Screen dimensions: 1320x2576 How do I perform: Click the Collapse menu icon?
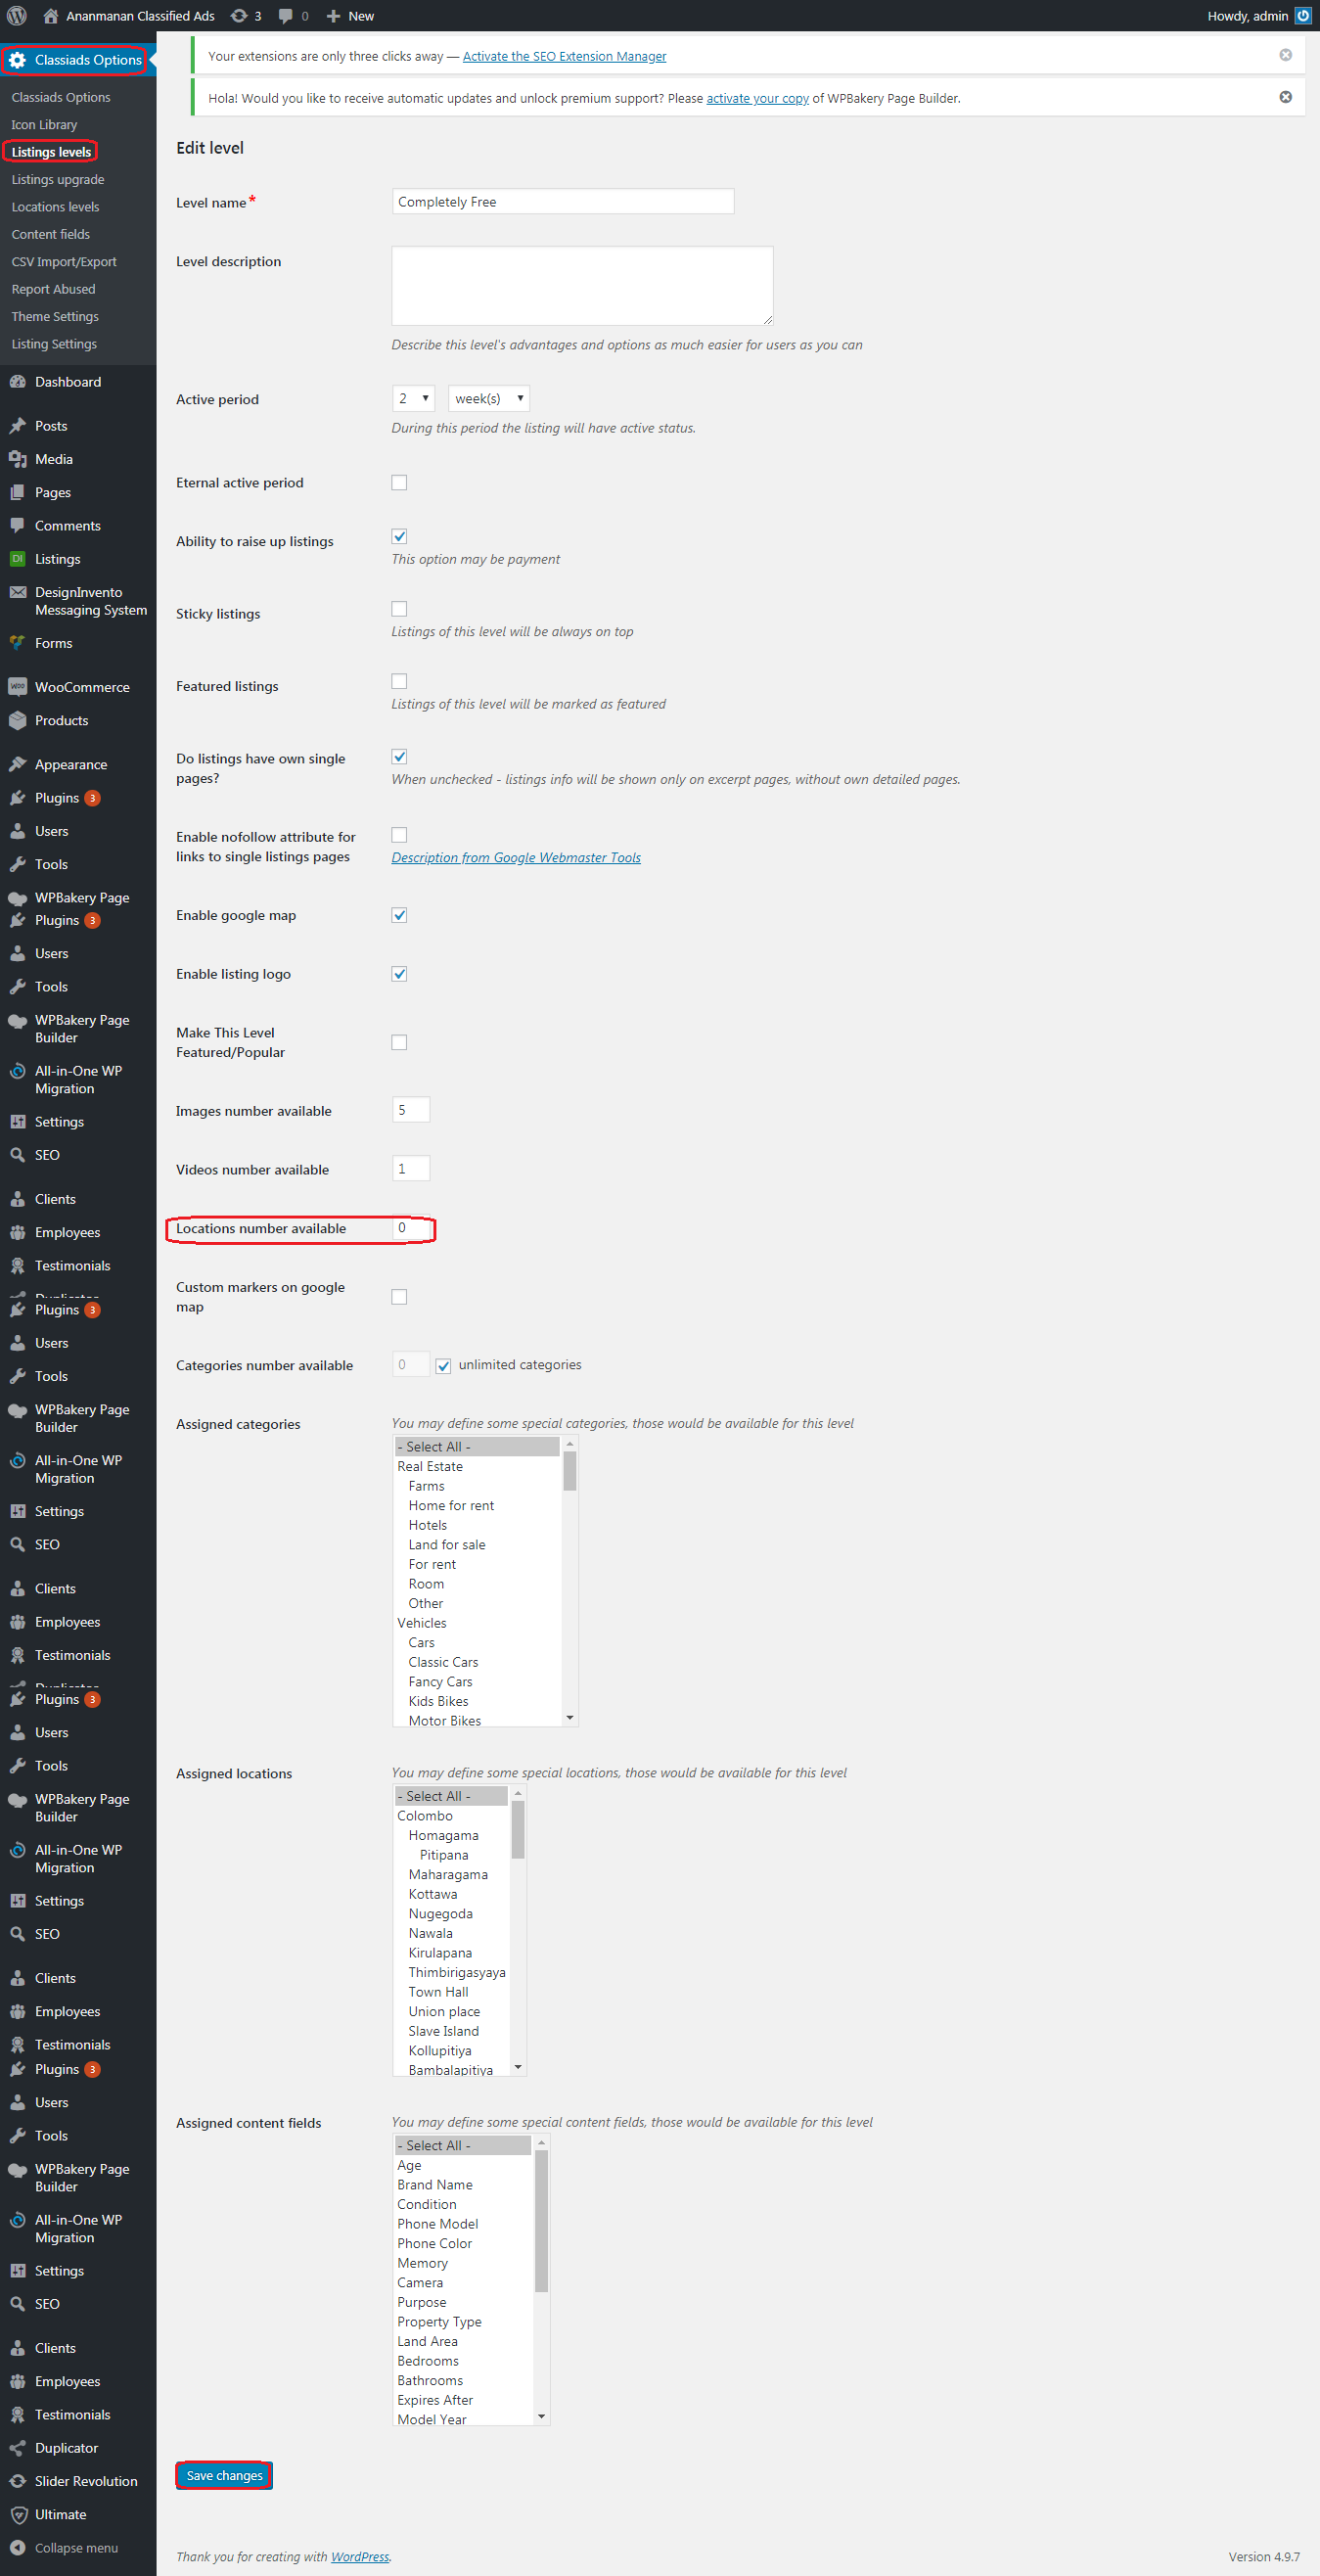pos(17,2547)
